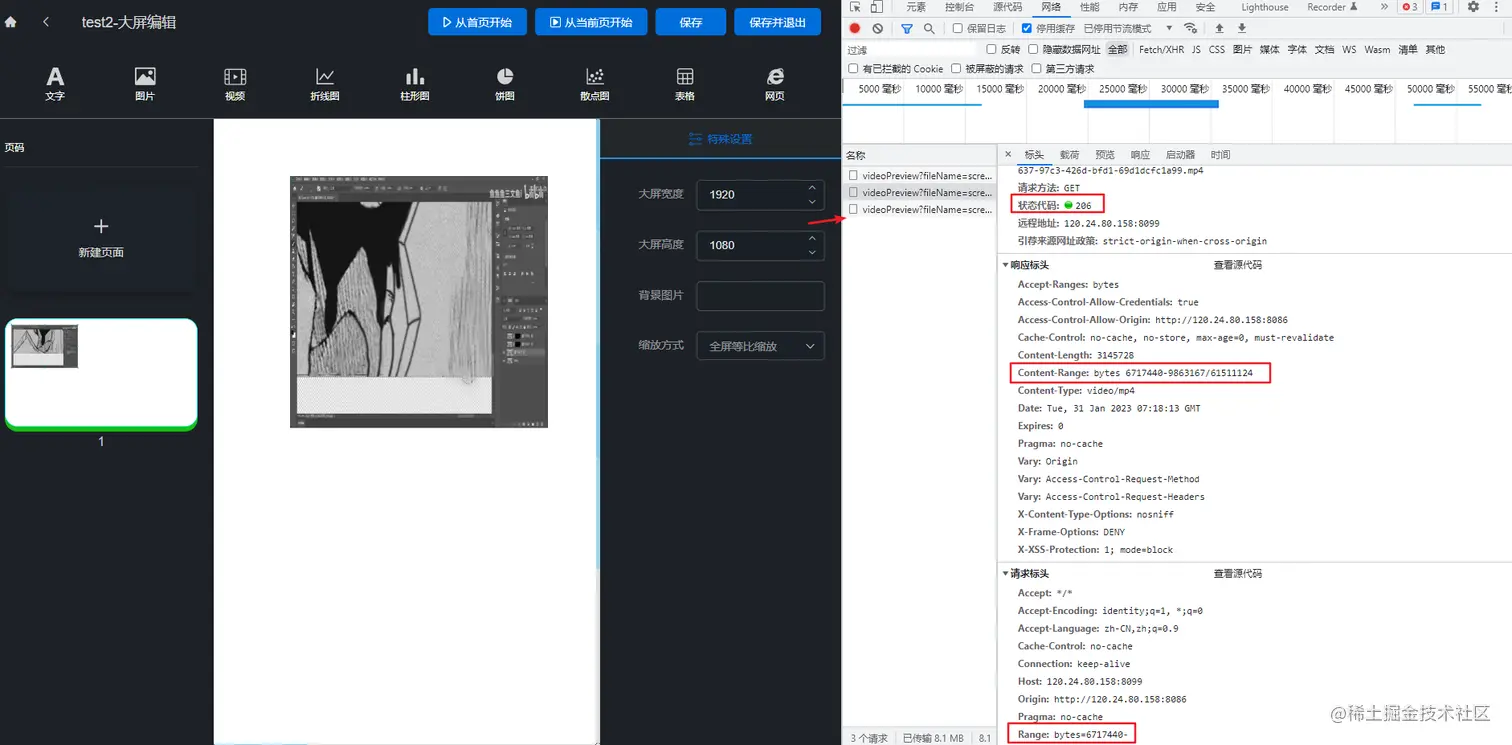This screenshot has height=745, width=1512.
Task: Open network search magnifier
Action: (x=929, y=29)
